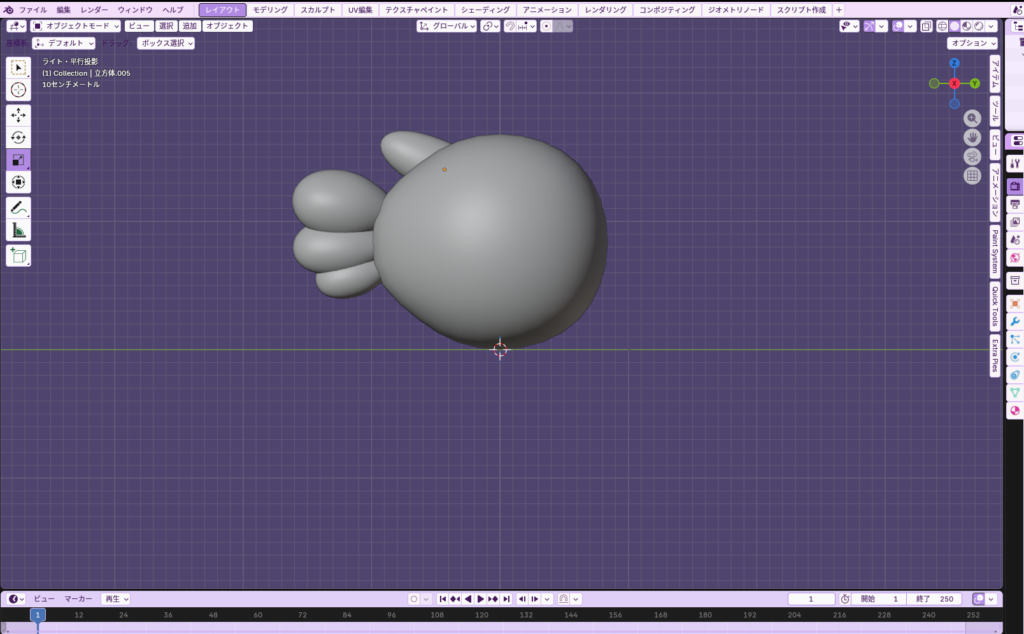1024x634 pixels.
Task: Open the オブジェクトモード mode dropdown
Action: pyautogui.click(x=75, y=26)
